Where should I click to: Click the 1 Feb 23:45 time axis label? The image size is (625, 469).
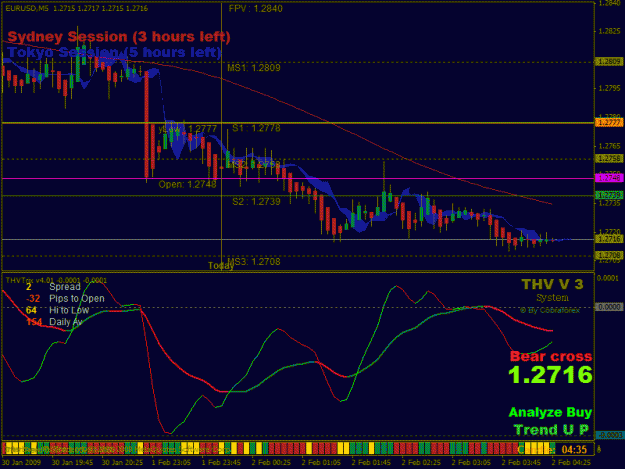pyautogui.click(x=221, y=463)
